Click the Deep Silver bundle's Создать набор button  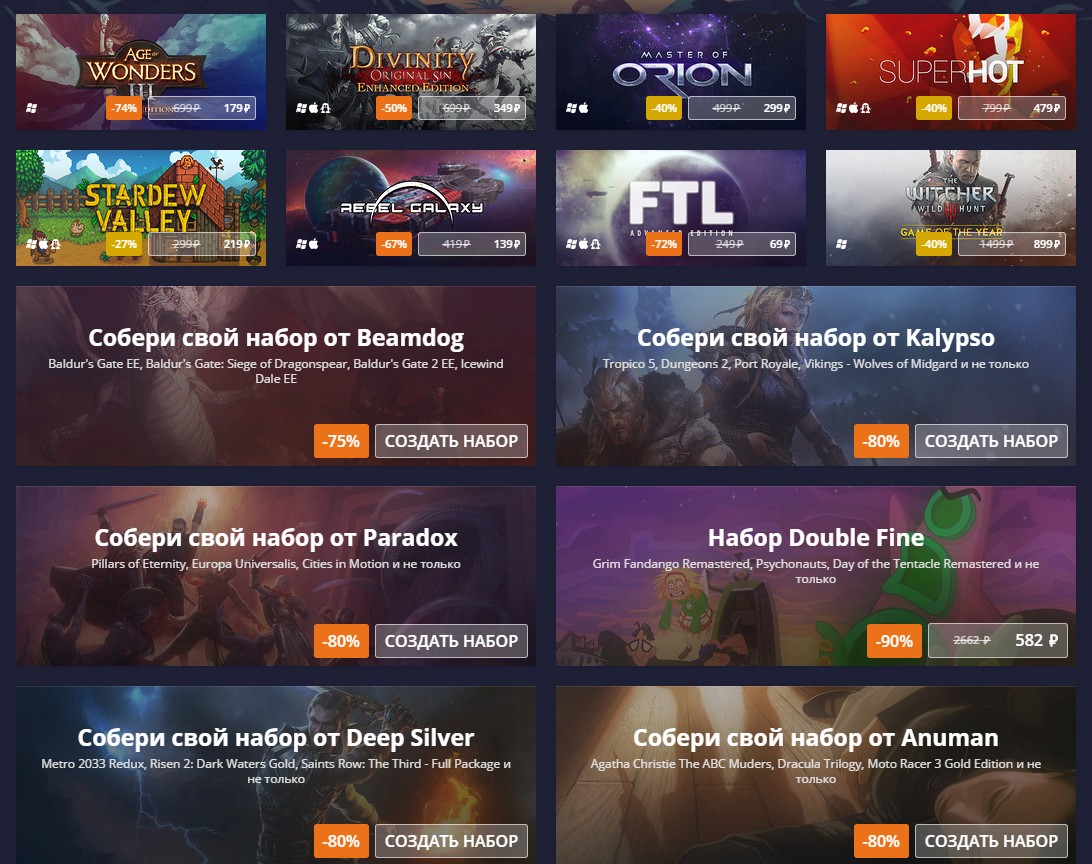[x=451, y=841]
